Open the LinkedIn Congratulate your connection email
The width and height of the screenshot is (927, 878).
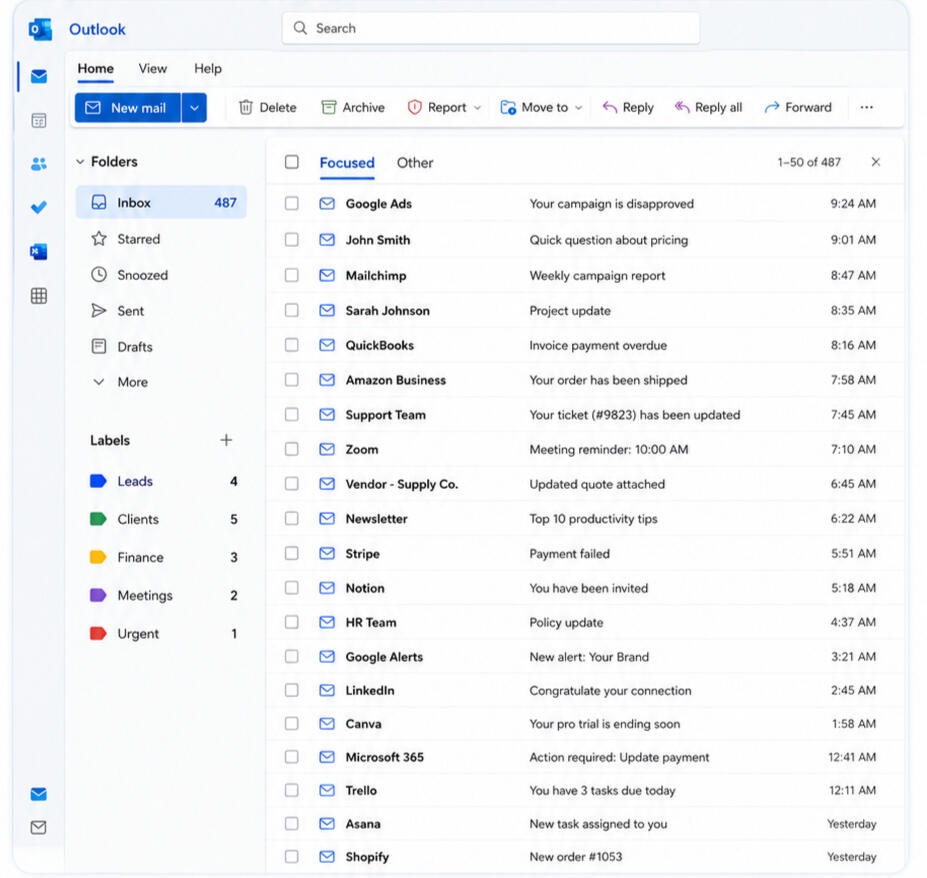585,690
